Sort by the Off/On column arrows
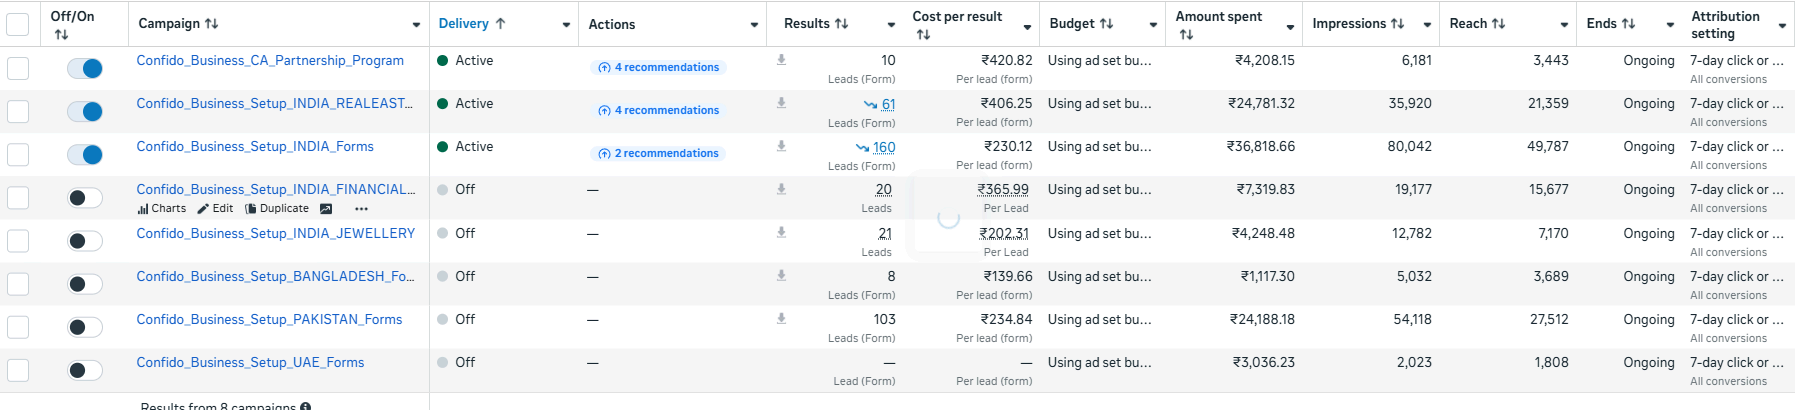This screenshot has width=1795, height=410. pos(61,34)
